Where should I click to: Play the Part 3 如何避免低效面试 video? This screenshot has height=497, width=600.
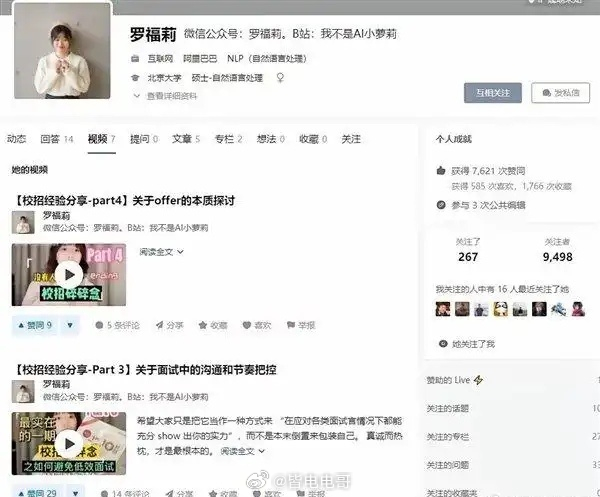click(69, 444)
